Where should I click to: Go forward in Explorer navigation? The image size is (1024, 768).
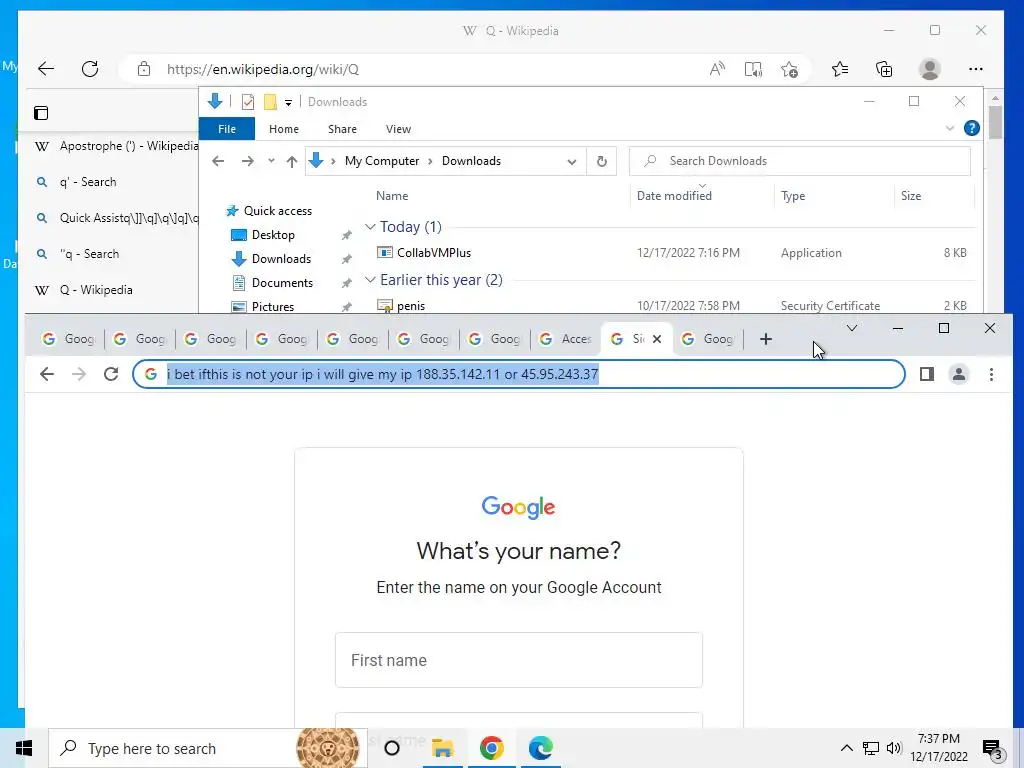coord(248,161)
